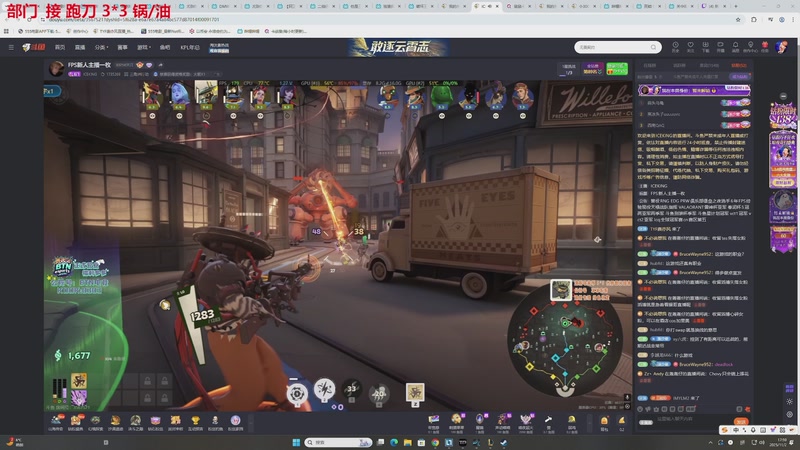The width and height of the screenshot is (800, 450).
Task: Switch to the first chat ranking tab
Action: [649, 65]
